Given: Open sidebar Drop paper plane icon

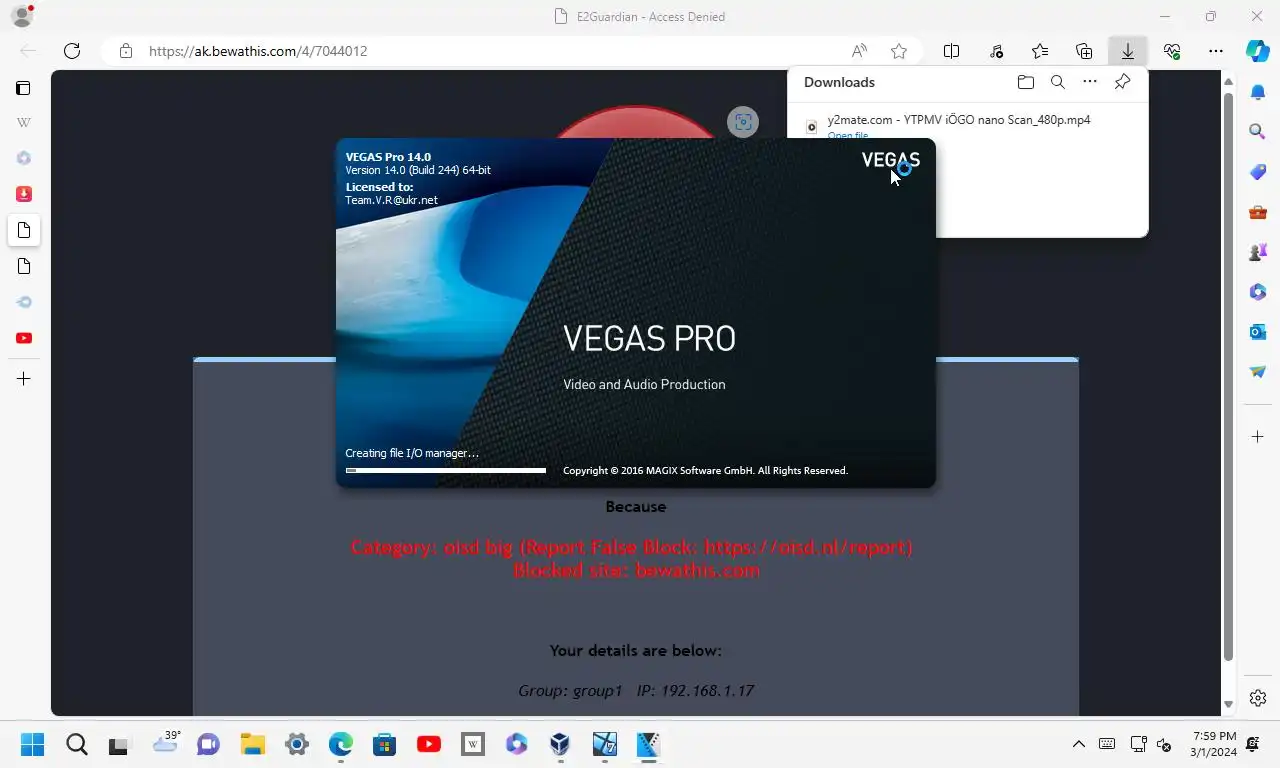Looking at the screenshot, I should coord(1258,371).
